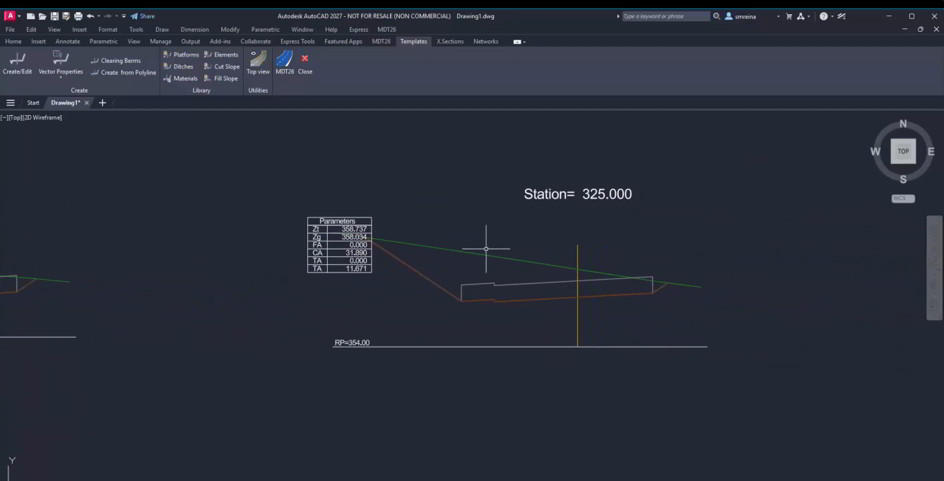Open the Materials library
The height and width of the screenshot is (481, 944).
pyautogui.click(x=180, y=79)
